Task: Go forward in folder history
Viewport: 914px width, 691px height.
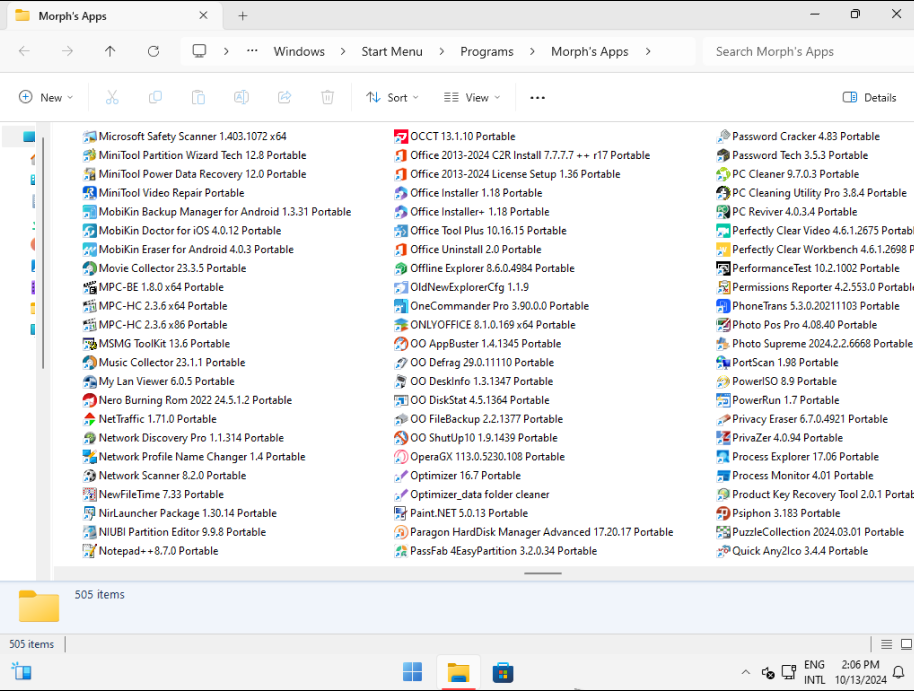Action: [68, 51]
